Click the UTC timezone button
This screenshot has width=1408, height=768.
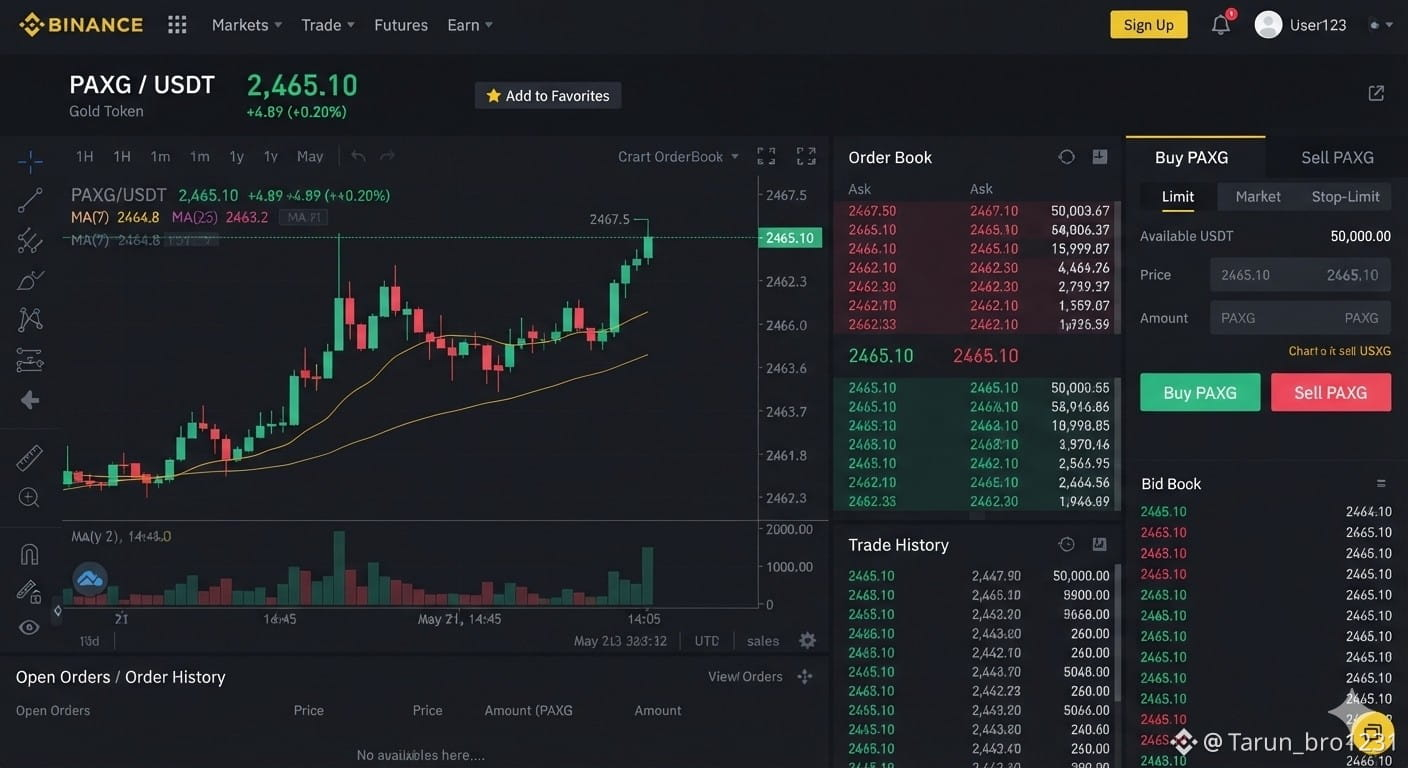pyautogui.click(x=707, y=641)
